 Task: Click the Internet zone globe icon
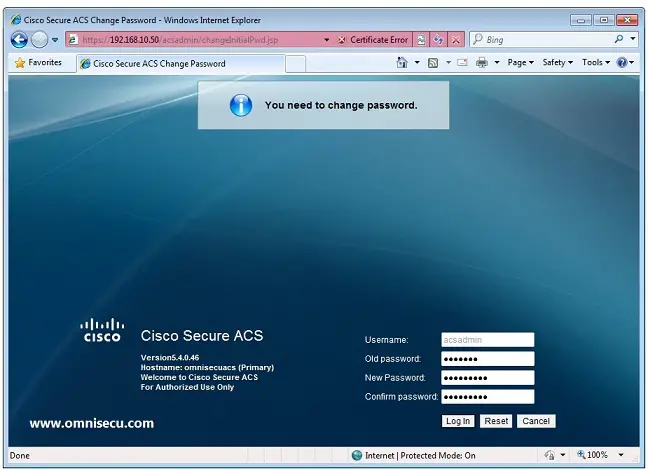click(x=357, y=455)
